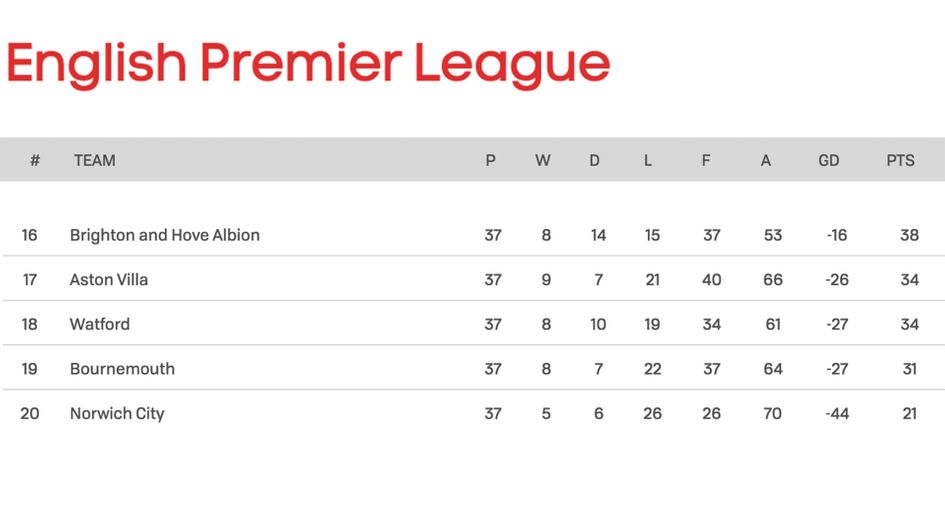Click Norwich City's points value 21
The width and height of the screenshot is (945, 532).
click(x=909, y=413)
